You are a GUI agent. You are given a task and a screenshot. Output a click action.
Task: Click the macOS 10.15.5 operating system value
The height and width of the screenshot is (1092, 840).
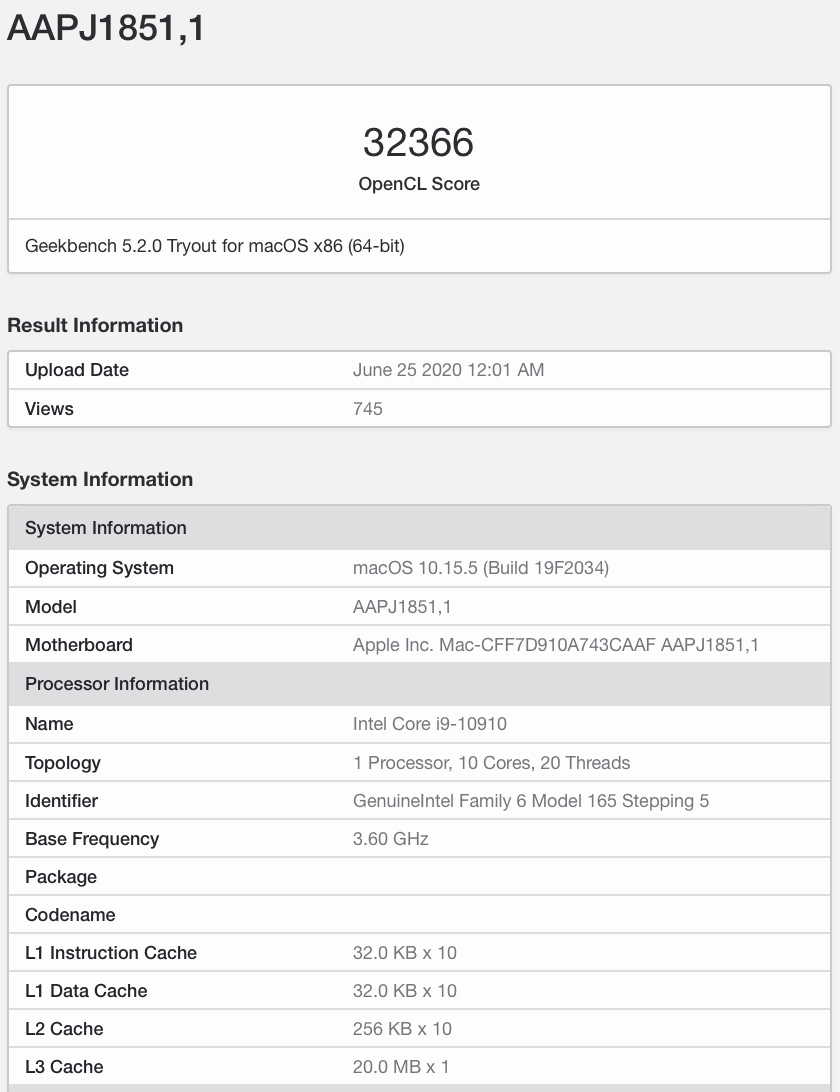(x=481, y=568)
